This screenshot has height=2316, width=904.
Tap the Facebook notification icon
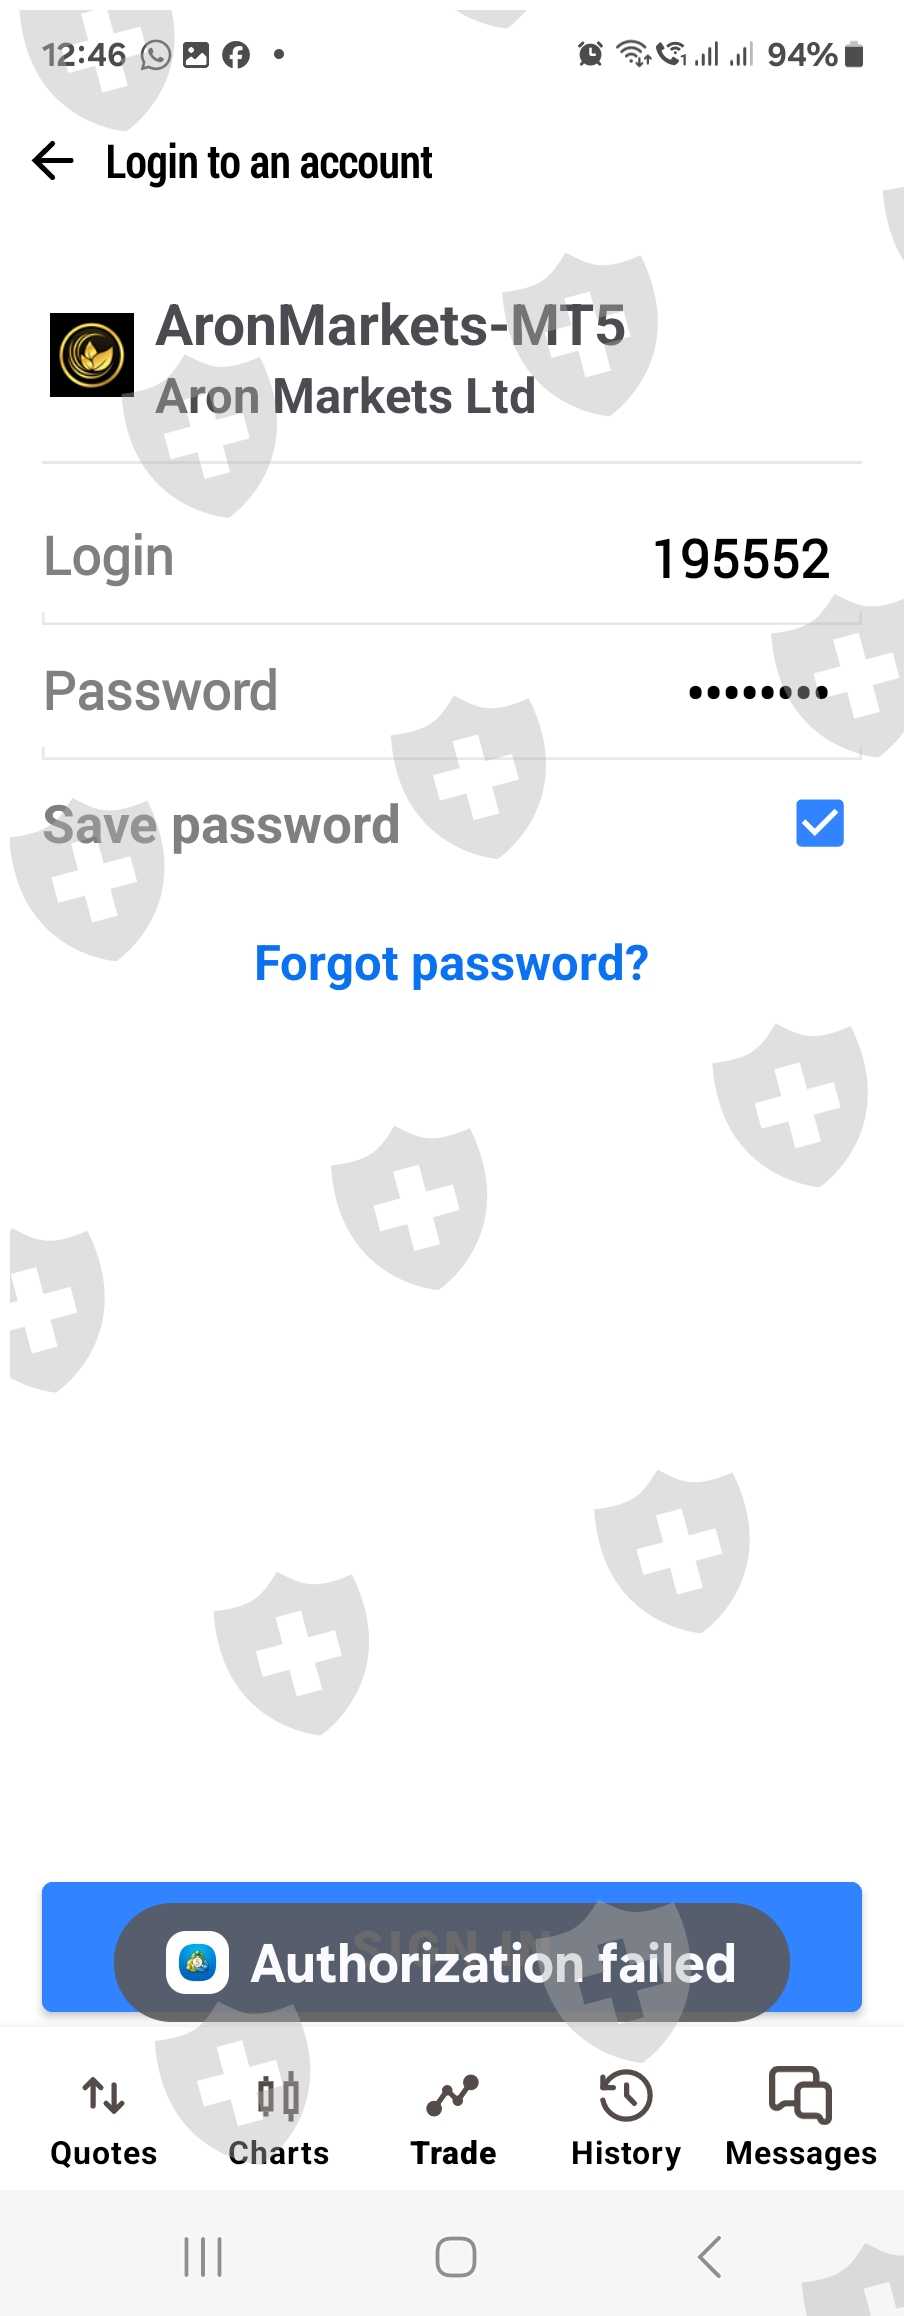click(x=236, y=54)
